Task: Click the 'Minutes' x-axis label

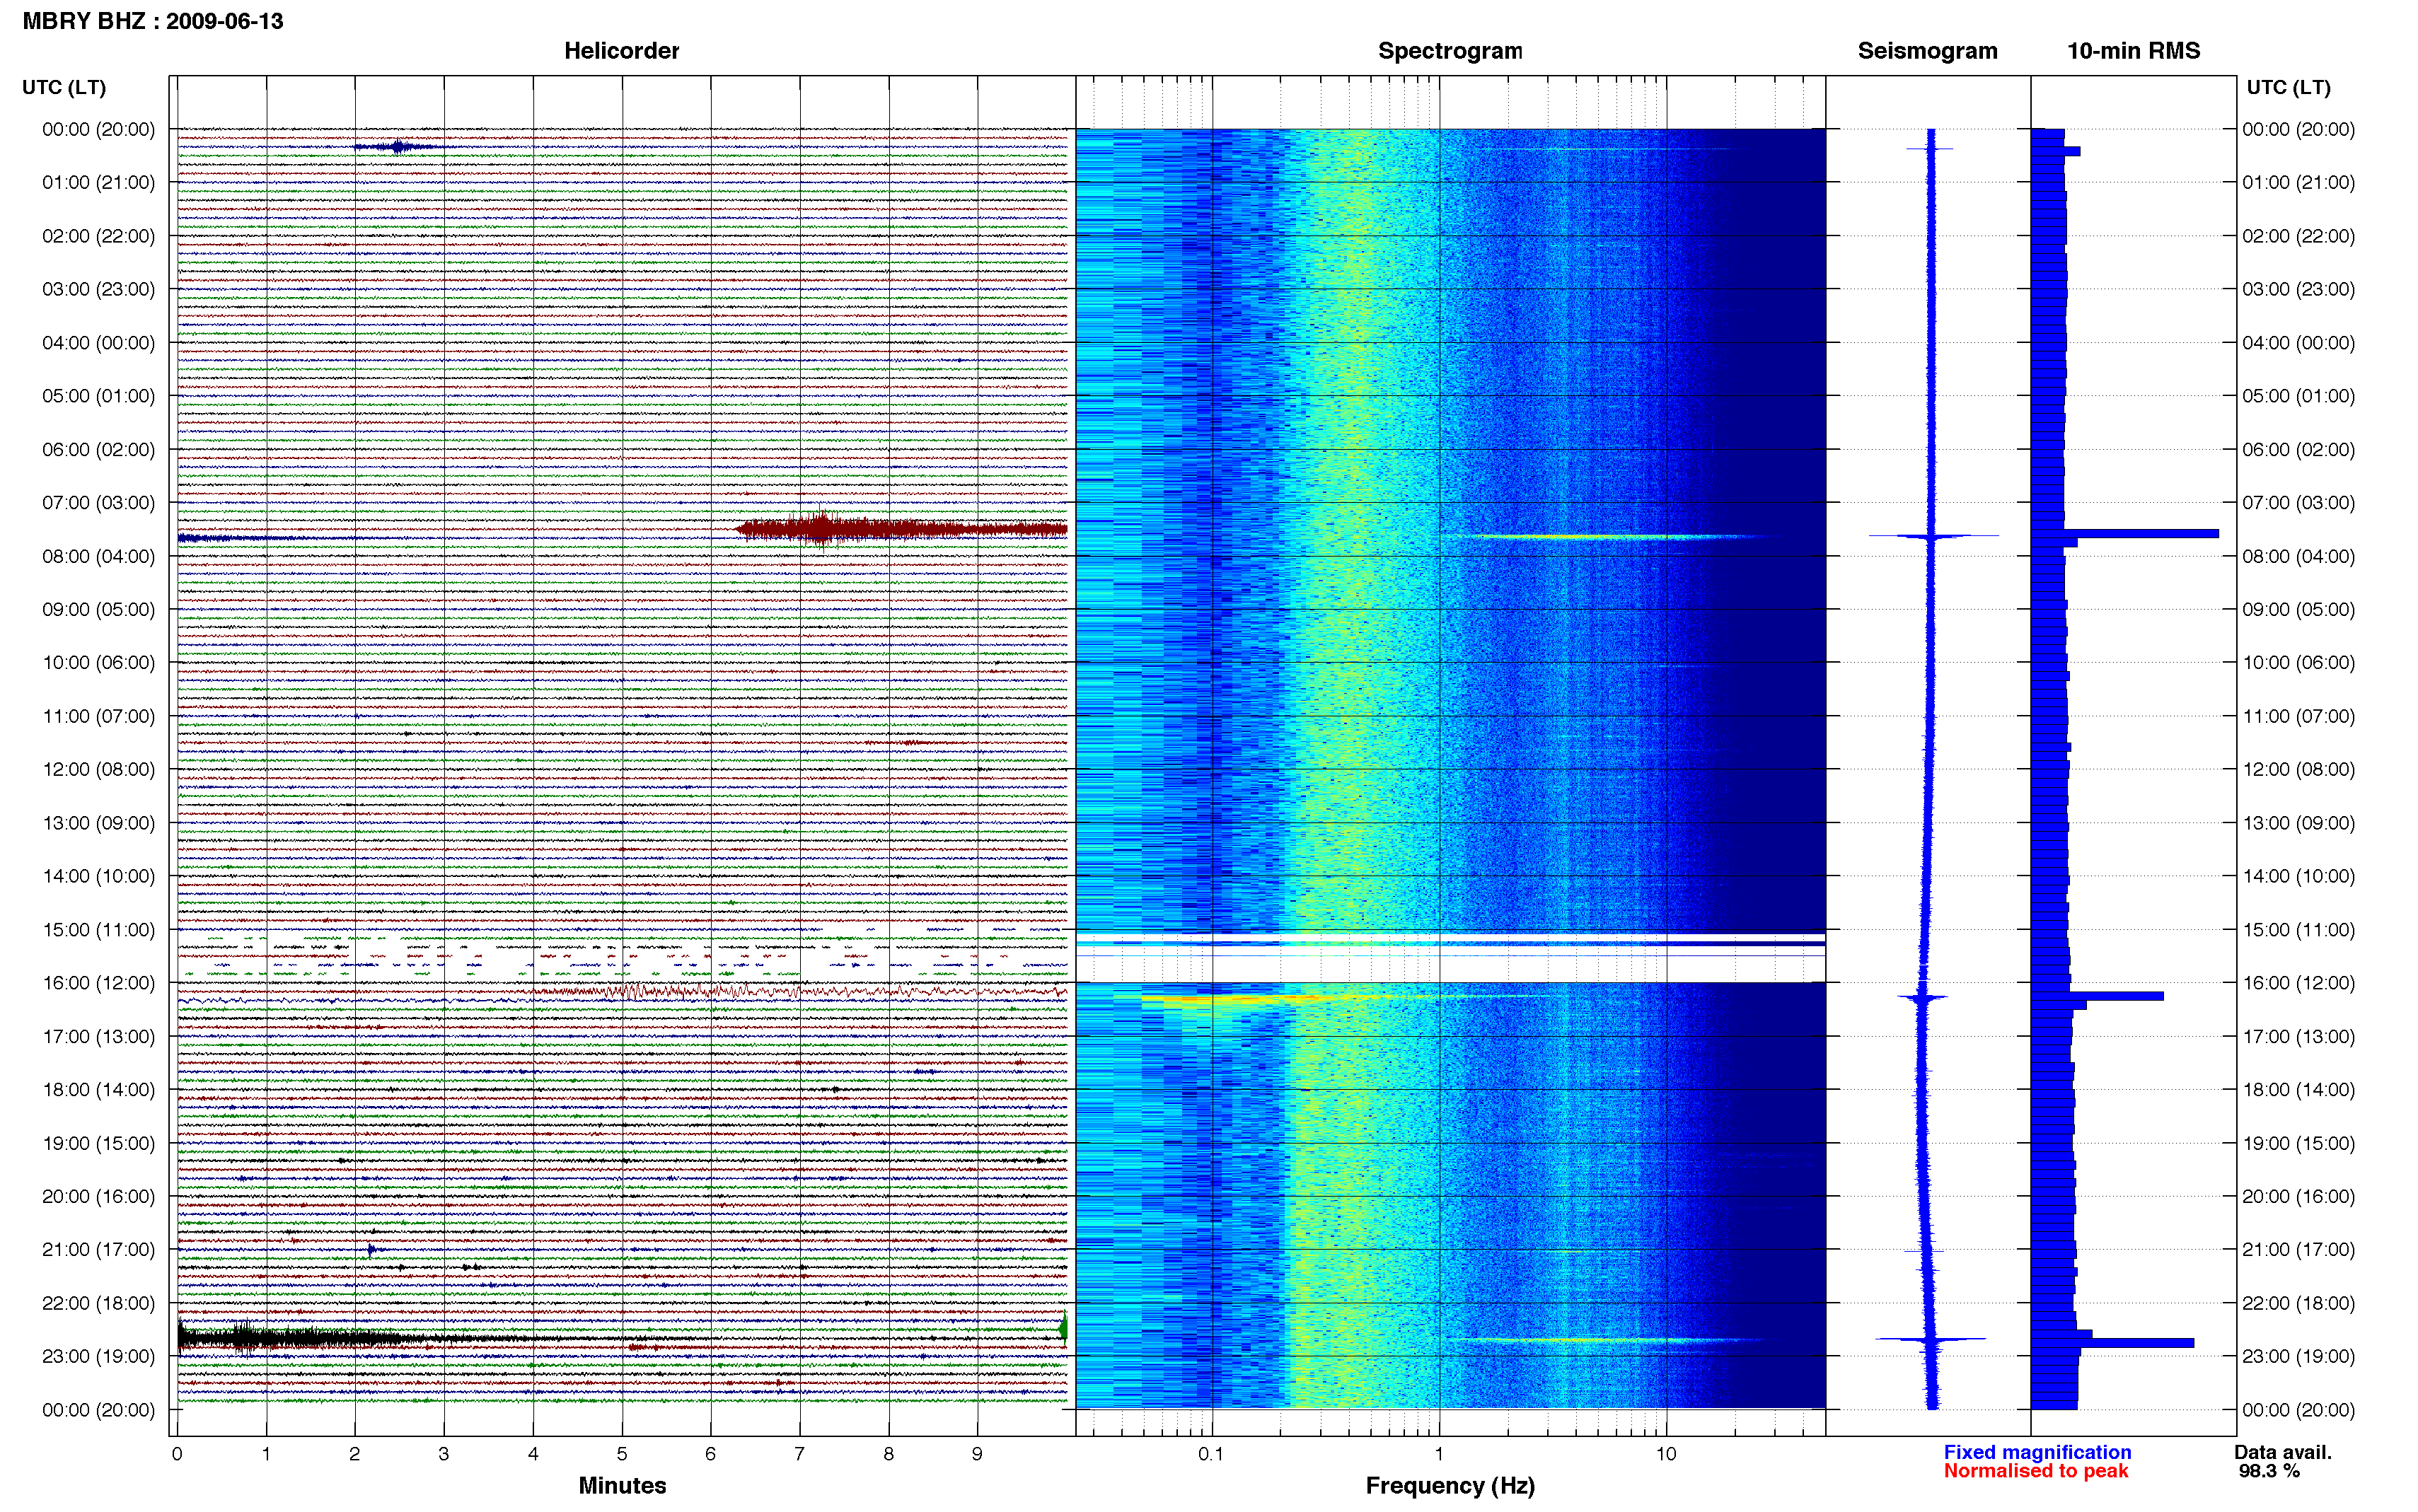Action: 622,1485
